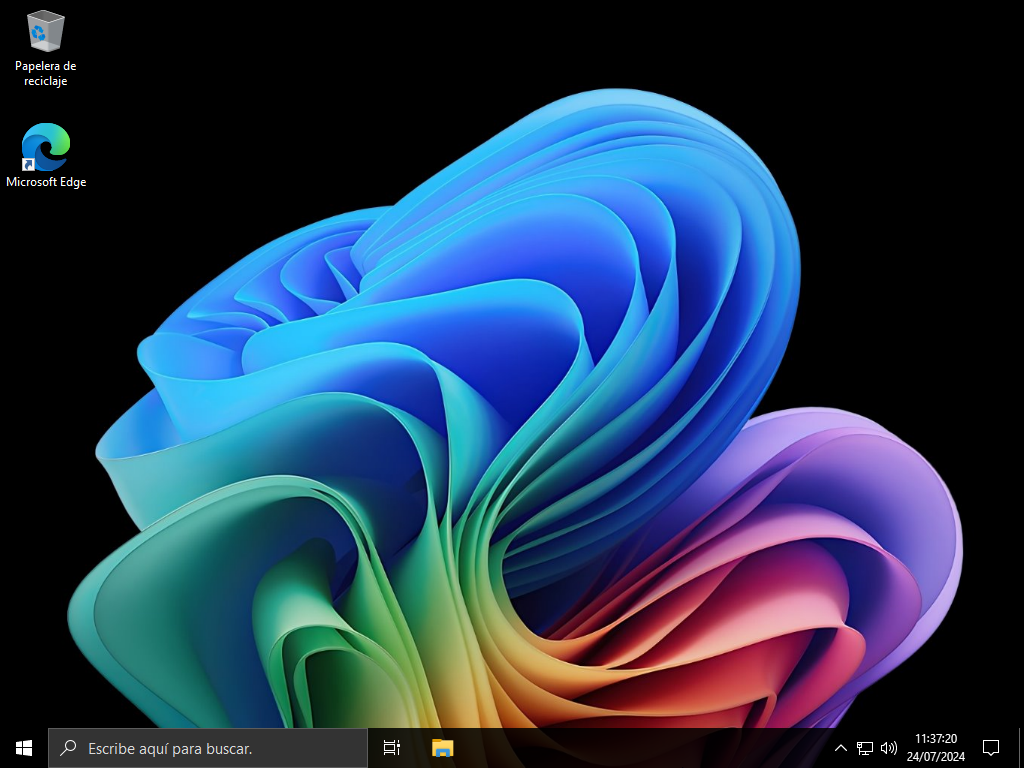1024x768 pixels.
Task: Open the Windows Start menu
Action: coord(24,748)
